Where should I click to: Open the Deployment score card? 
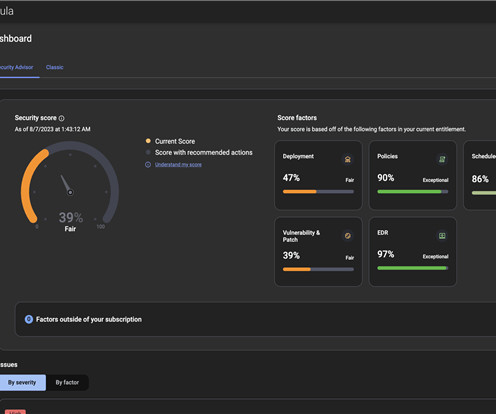pos(318,175)
